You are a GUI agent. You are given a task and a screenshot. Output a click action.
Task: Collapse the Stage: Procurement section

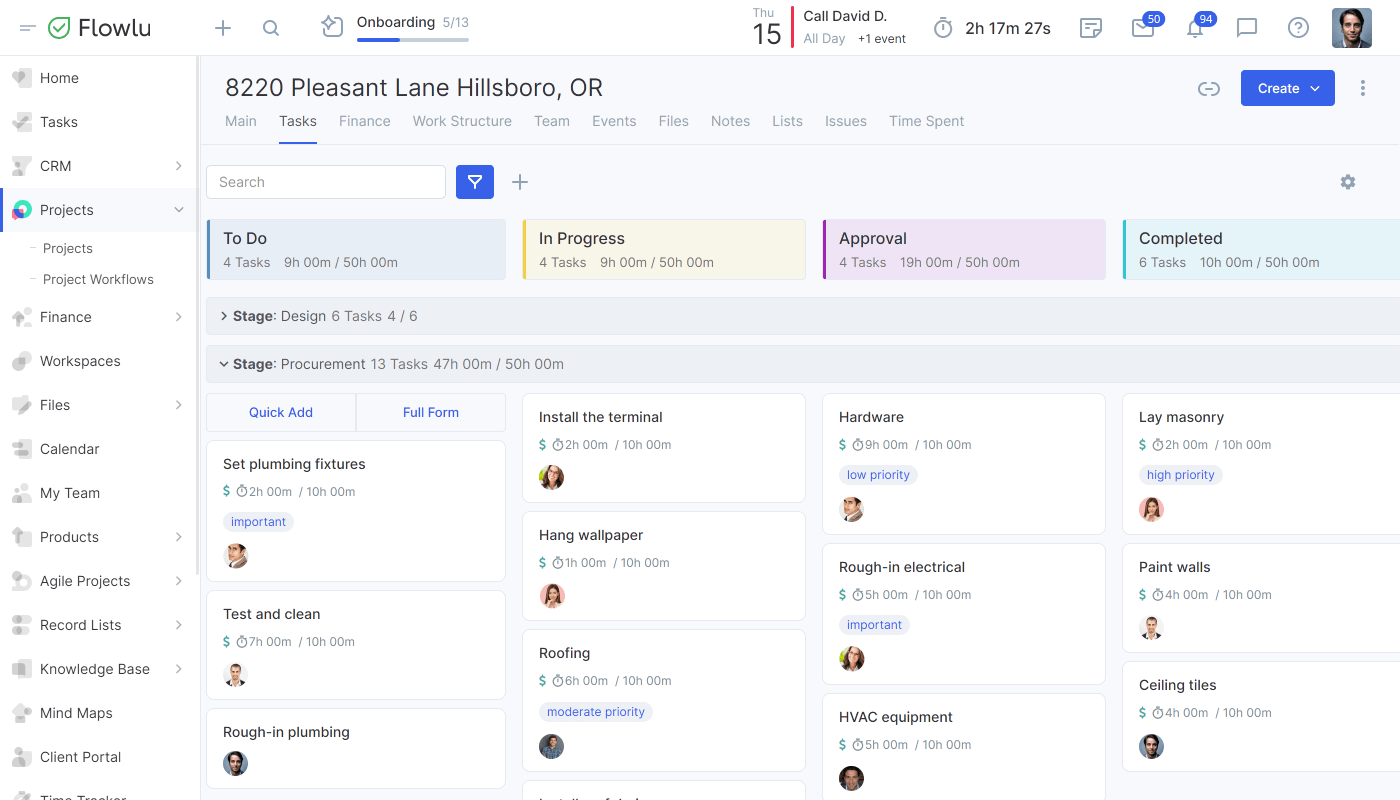224,364
